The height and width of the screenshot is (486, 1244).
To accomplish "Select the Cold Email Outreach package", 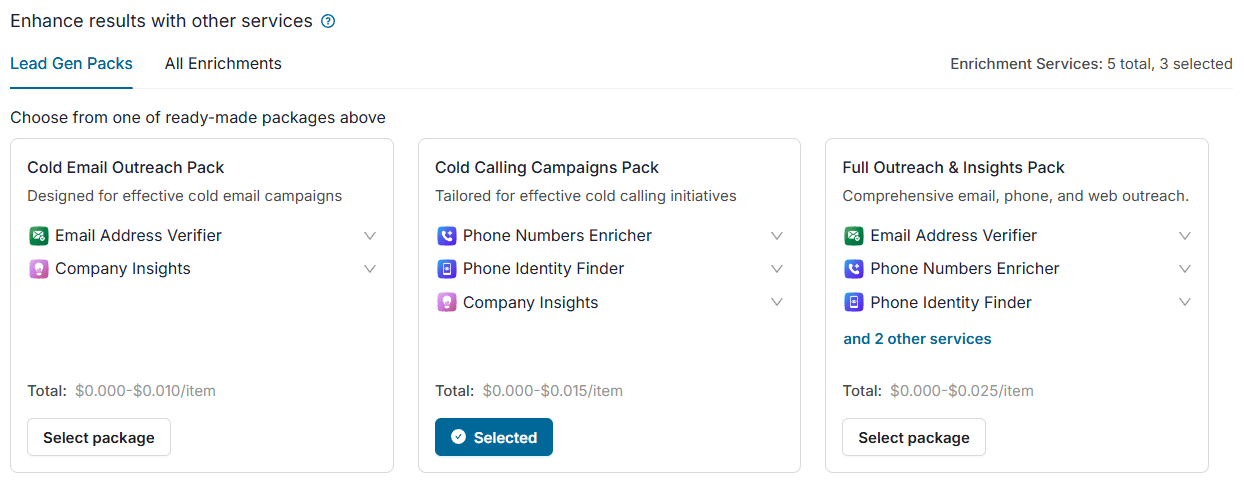I will [x=99, y=438].
